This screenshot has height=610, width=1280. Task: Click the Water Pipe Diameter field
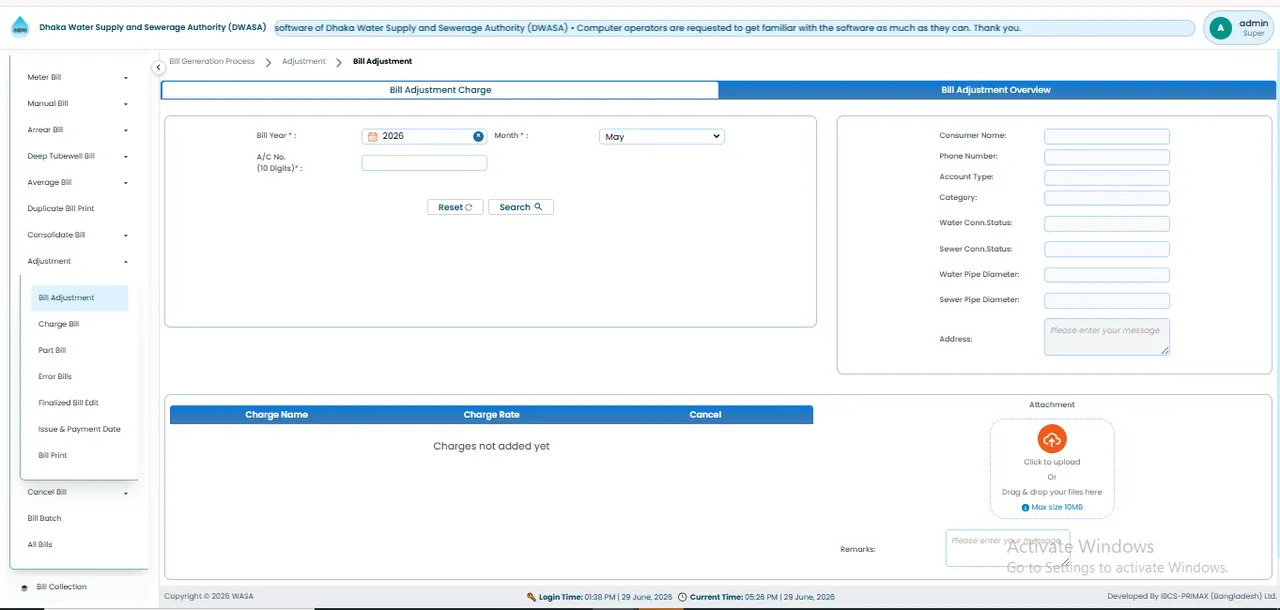1107,275
